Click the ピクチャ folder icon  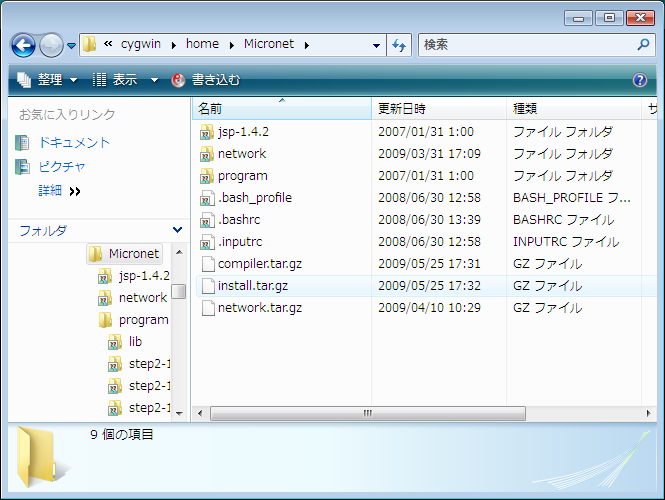[x=22, y=167]
